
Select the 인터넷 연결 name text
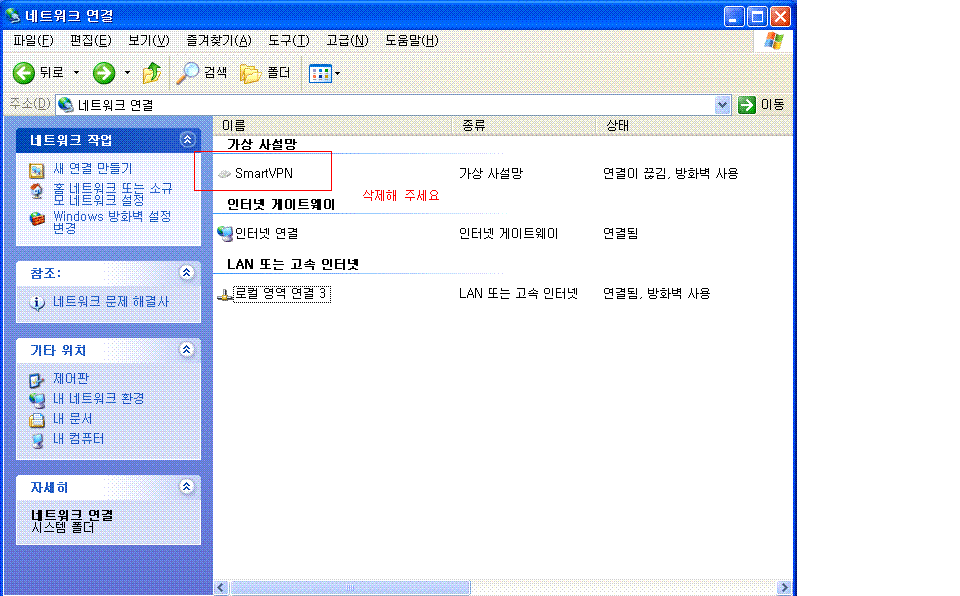tap(266, 233)
